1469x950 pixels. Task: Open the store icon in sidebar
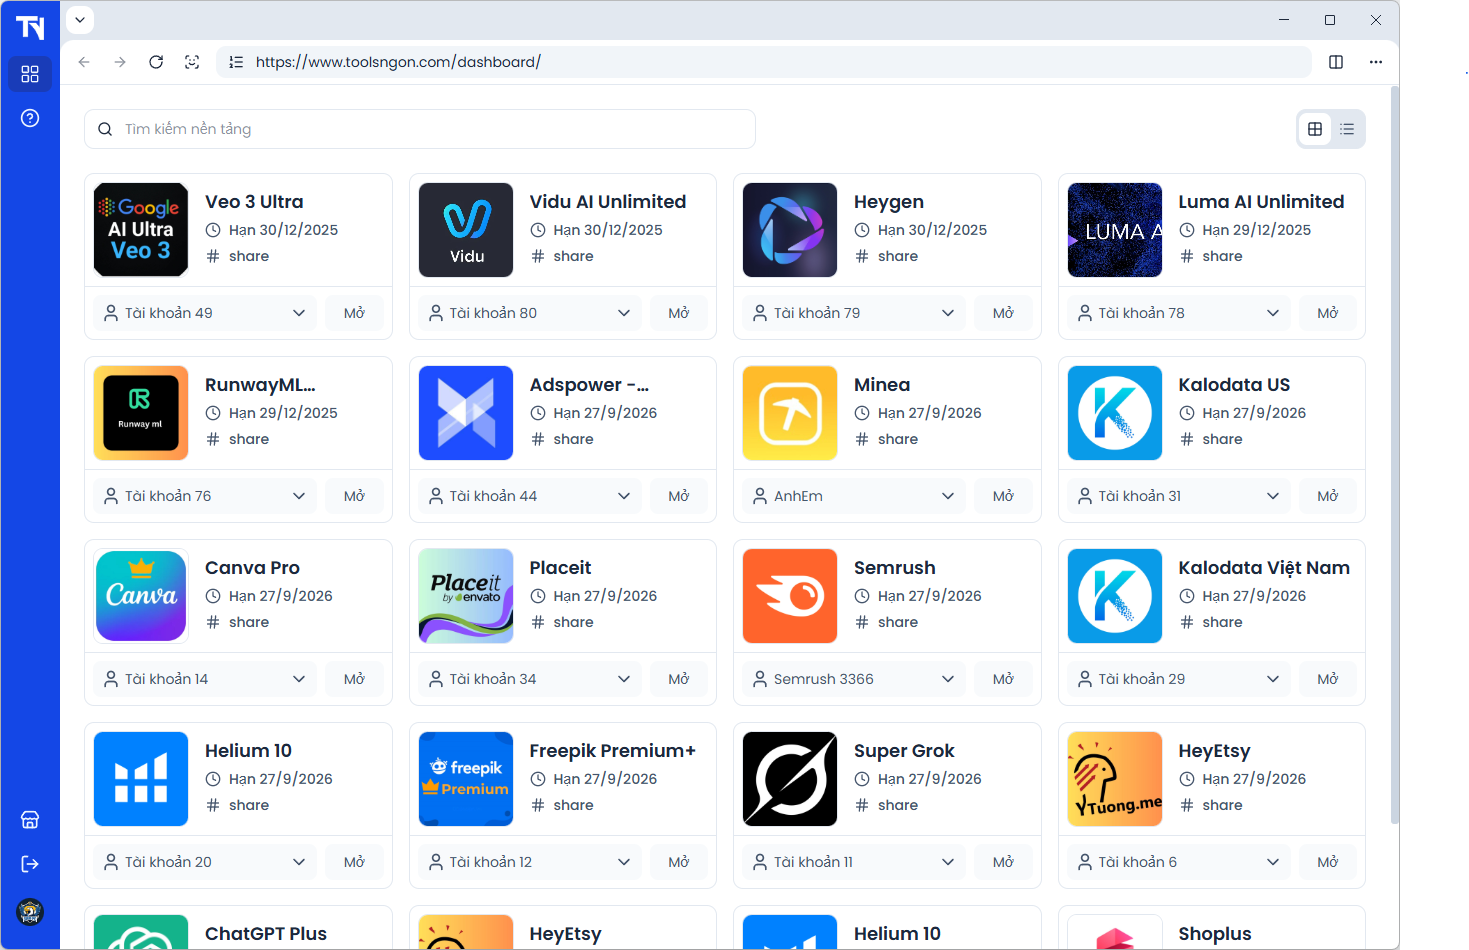click(x=30, y=820)
